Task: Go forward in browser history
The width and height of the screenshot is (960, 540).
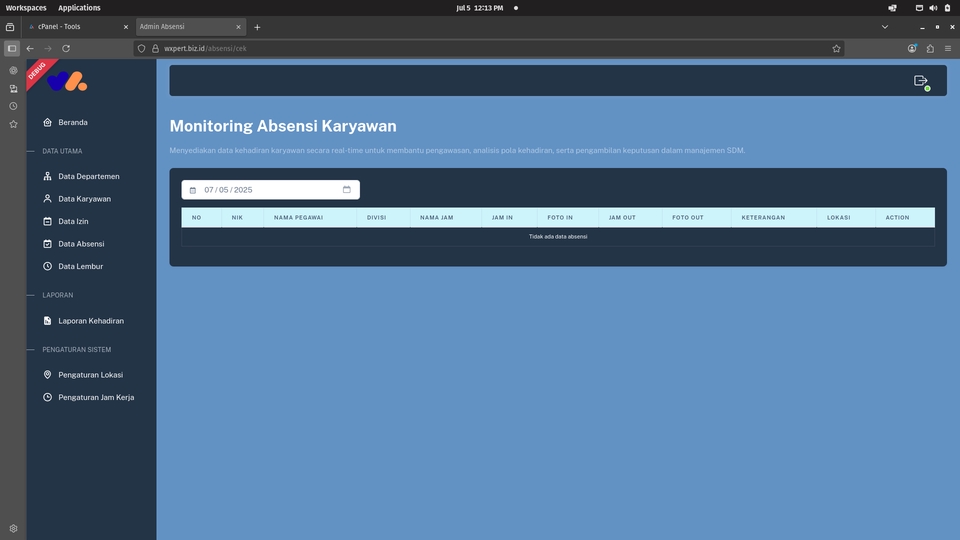Action: click(x=48, y=48)
